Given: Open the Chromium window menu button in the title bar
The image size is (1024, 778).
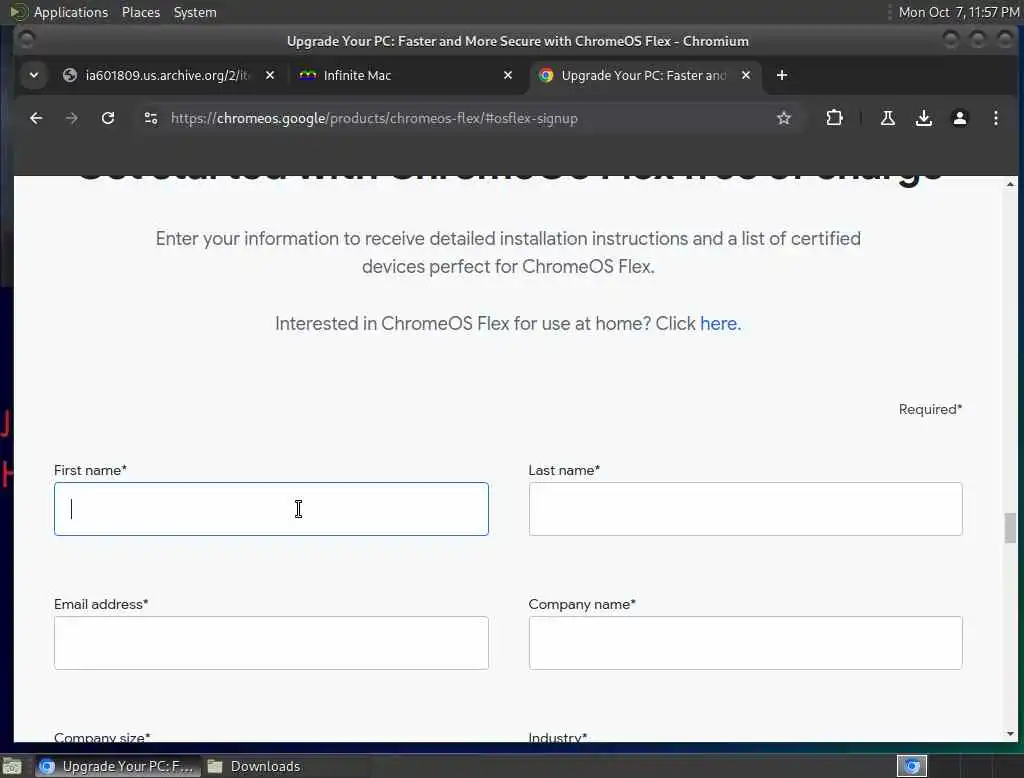Looking at the screenshot, I should coord(26,41).
